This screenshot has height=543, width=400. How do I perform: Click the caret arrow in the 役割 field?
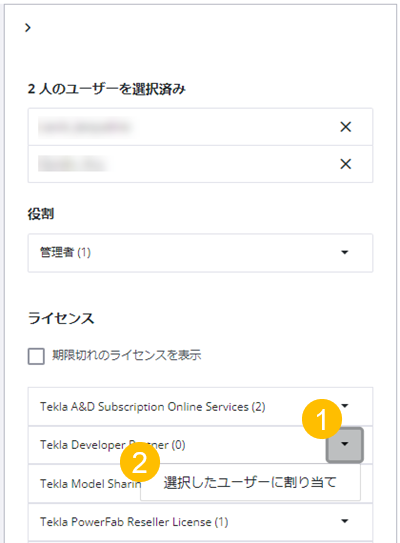(x=345, y=252)
